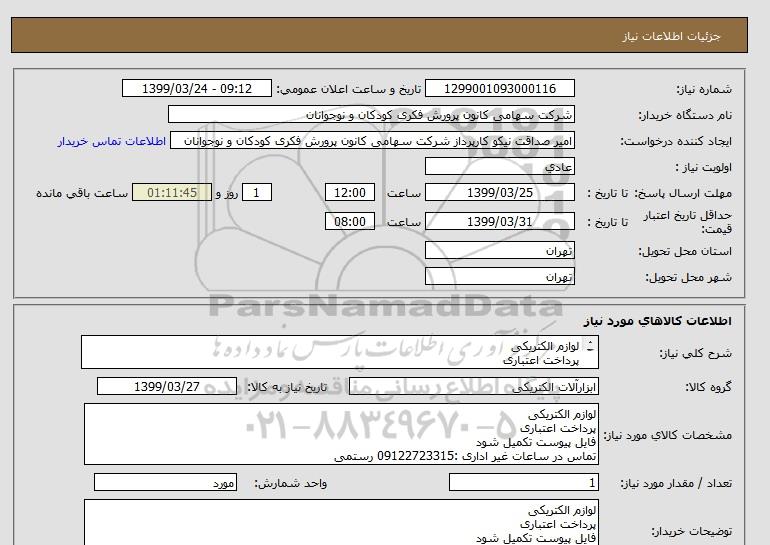Click the remaining days field showing 1
770x545 pixels.
(x=256, y=192)
